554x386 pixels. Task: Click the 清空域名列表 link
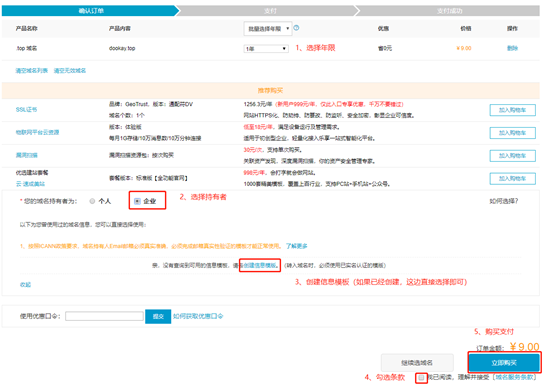31,71
